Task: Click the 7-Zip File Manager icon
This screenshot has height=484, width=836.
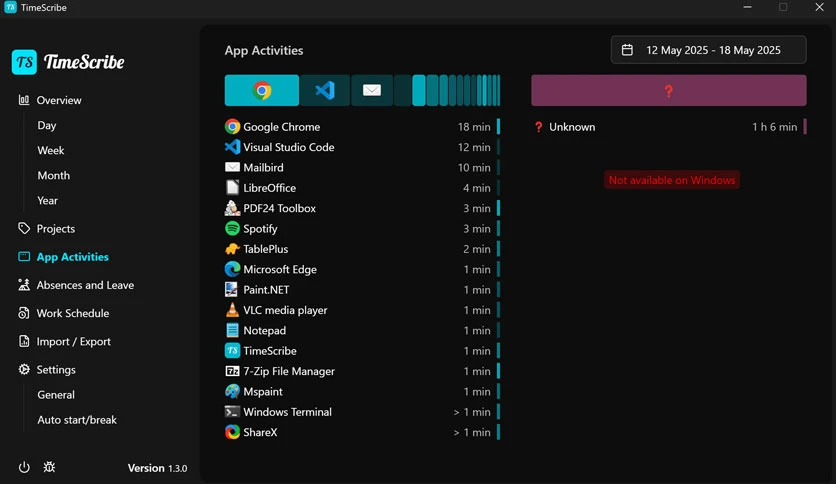Action: pyautogui.click(x=232, y=370)
